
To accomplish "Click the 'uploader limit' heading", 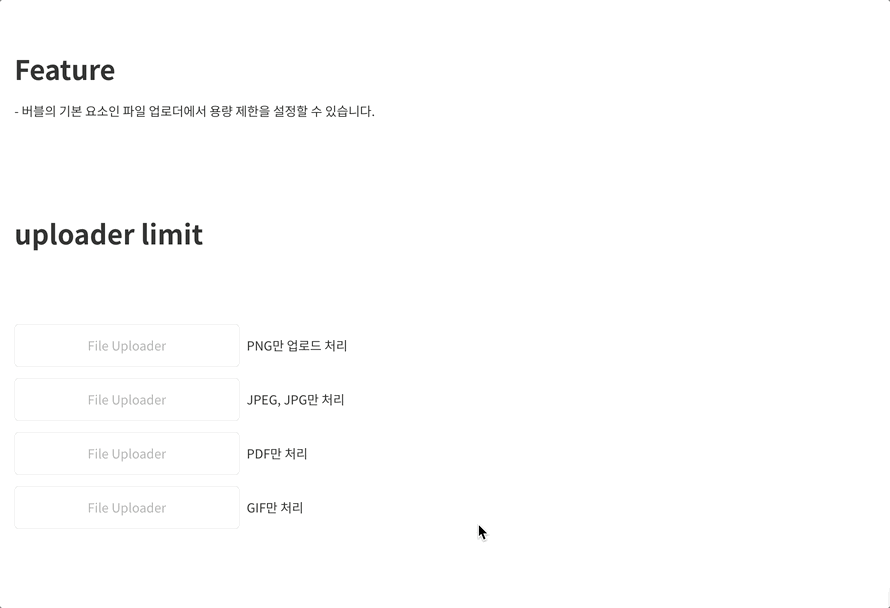I will [x=109, y=234].
